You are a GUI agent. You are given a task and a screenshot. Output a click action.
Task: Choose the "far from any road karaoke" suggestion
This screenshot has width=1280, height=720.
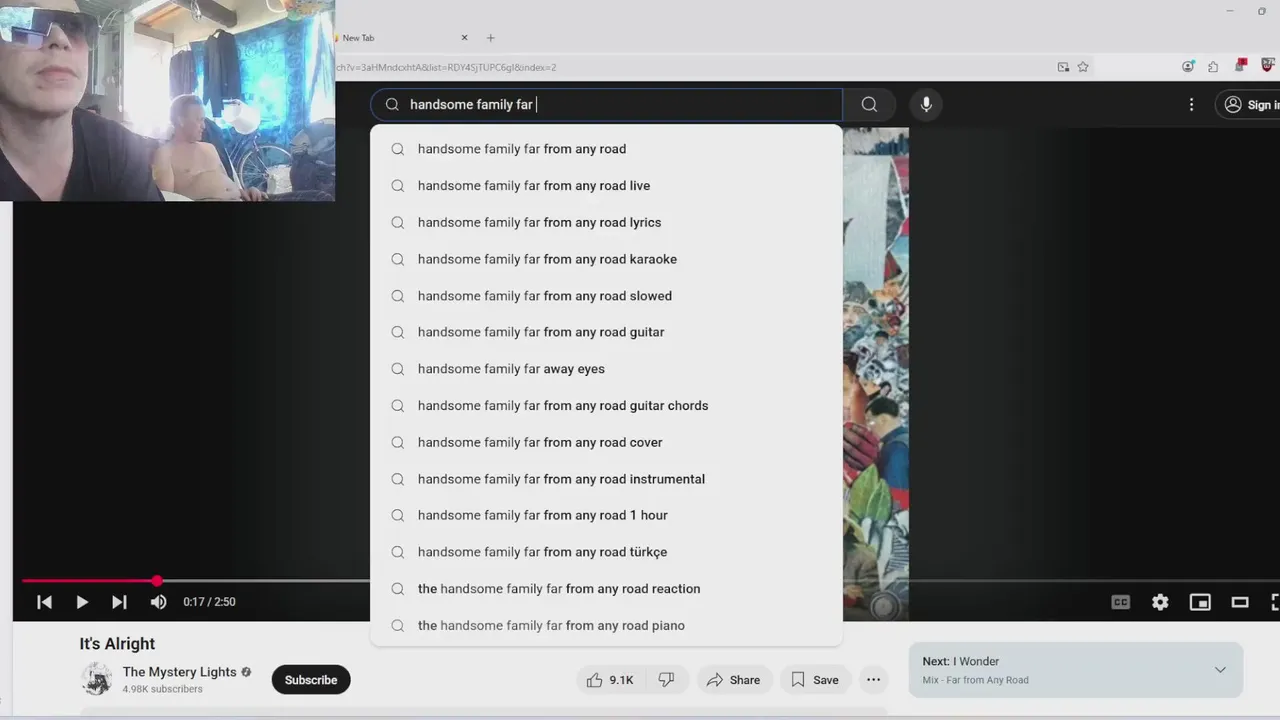606,259
